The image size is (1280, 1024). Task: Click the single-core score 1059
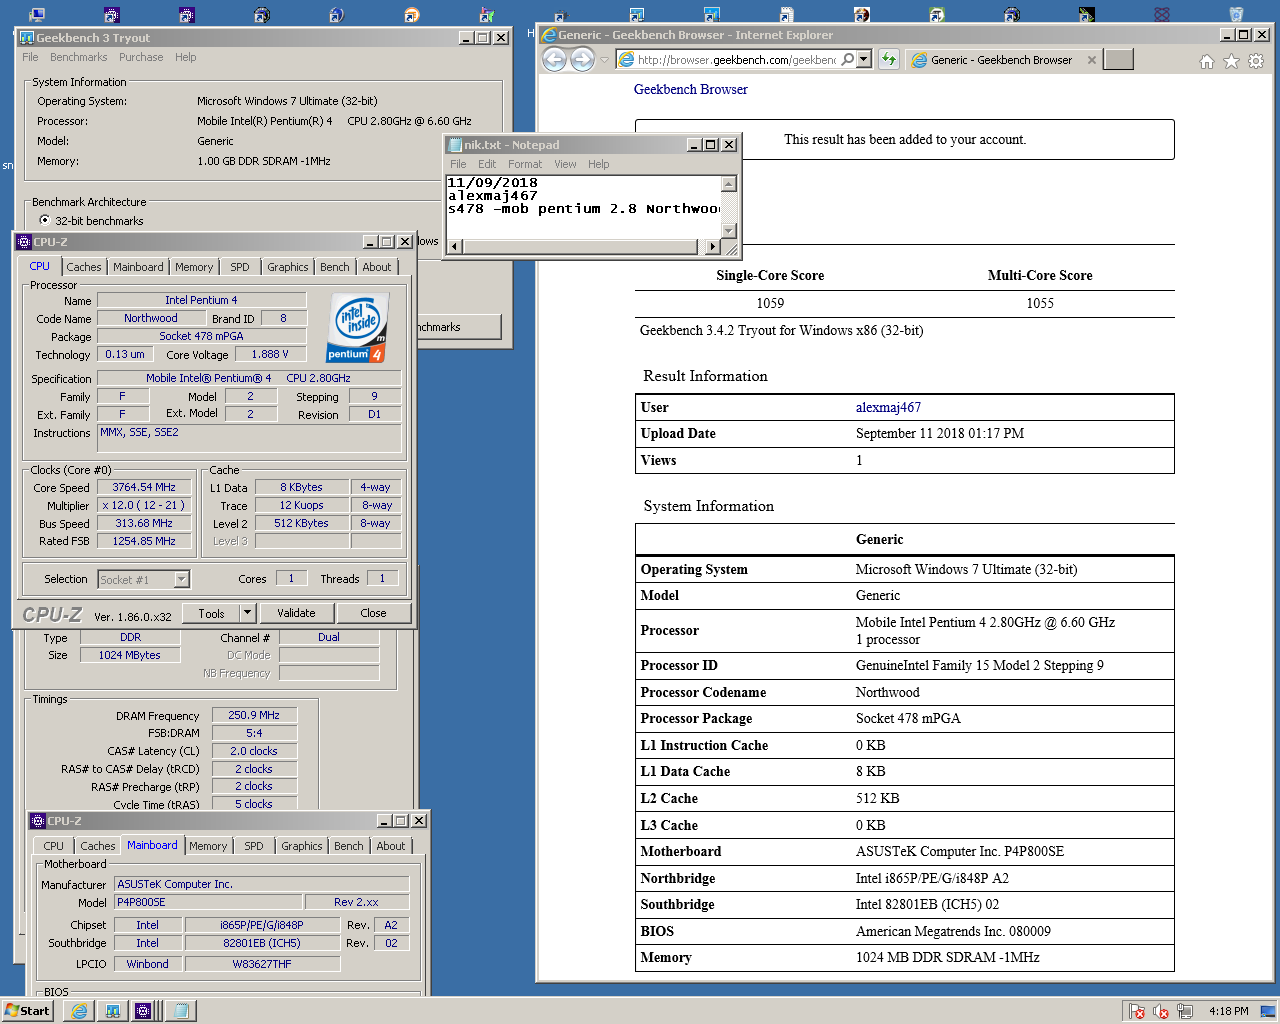770,303
